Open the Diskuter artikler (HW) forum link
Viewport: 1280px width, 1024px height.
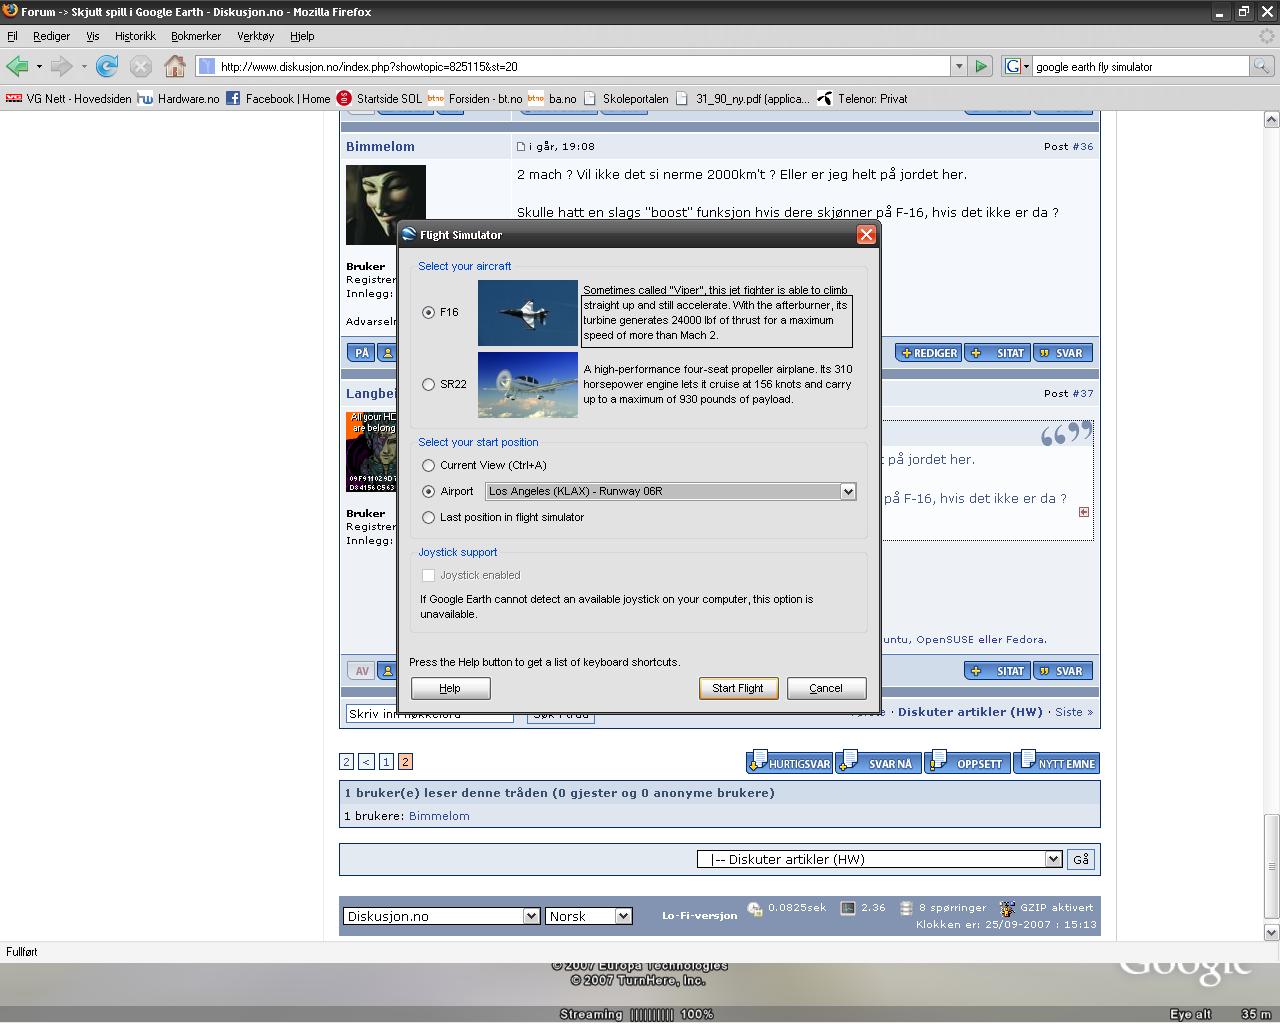coord(970,712)
